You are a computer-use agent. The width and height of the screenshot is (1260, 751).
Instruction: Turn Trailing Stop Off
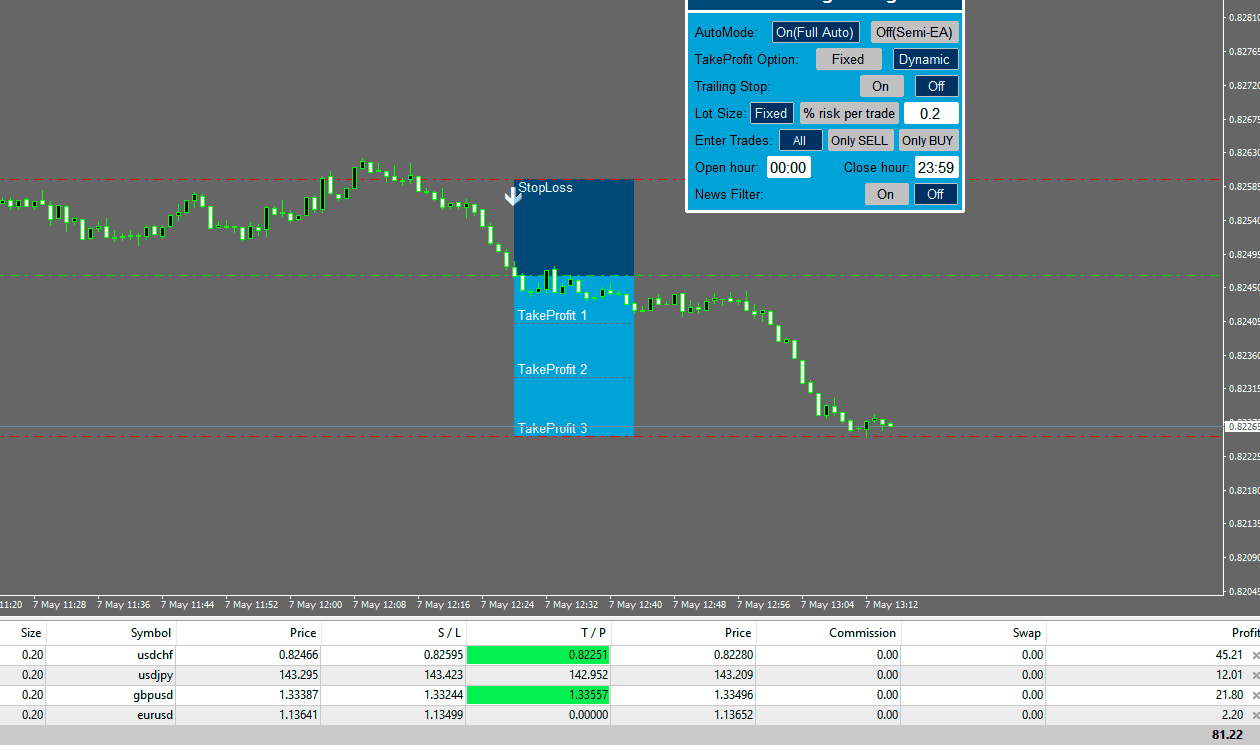(936, 86)
